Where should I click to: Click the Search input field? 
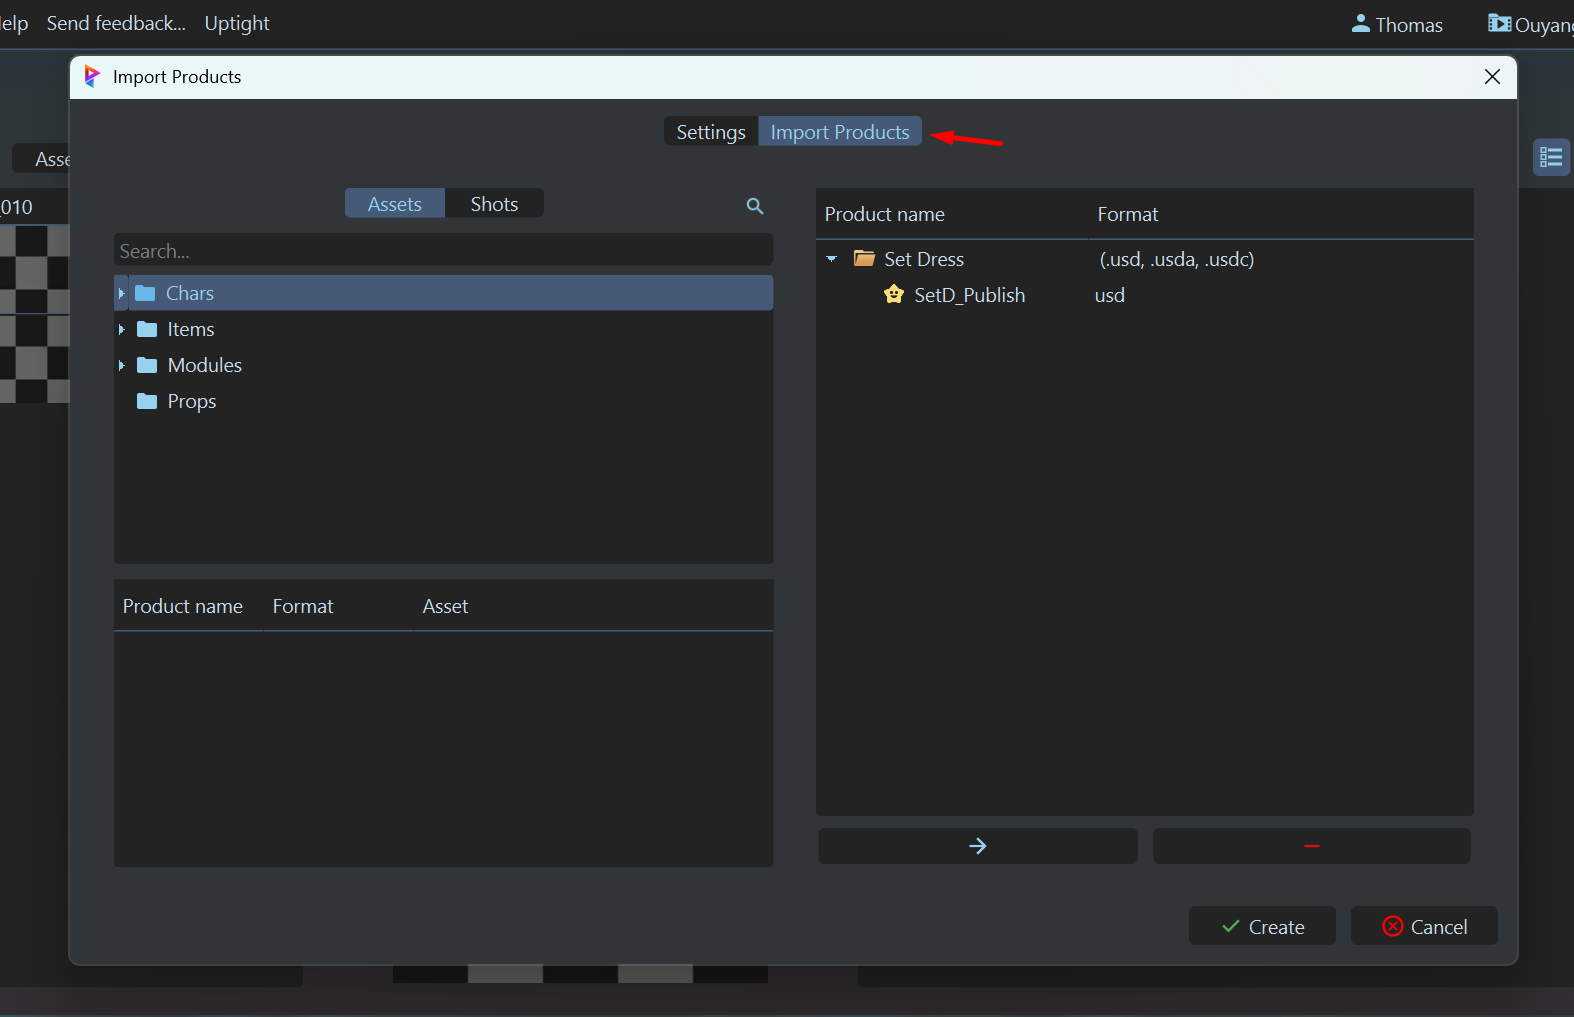[x=443, y=251]
